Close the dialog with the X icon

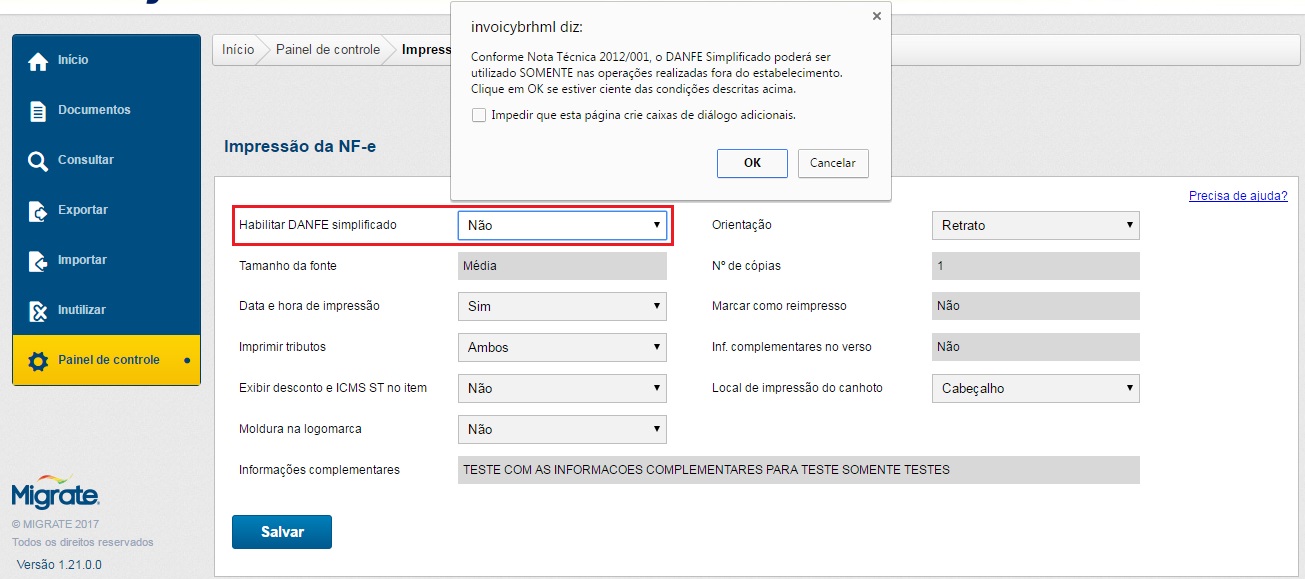point(876,16)
